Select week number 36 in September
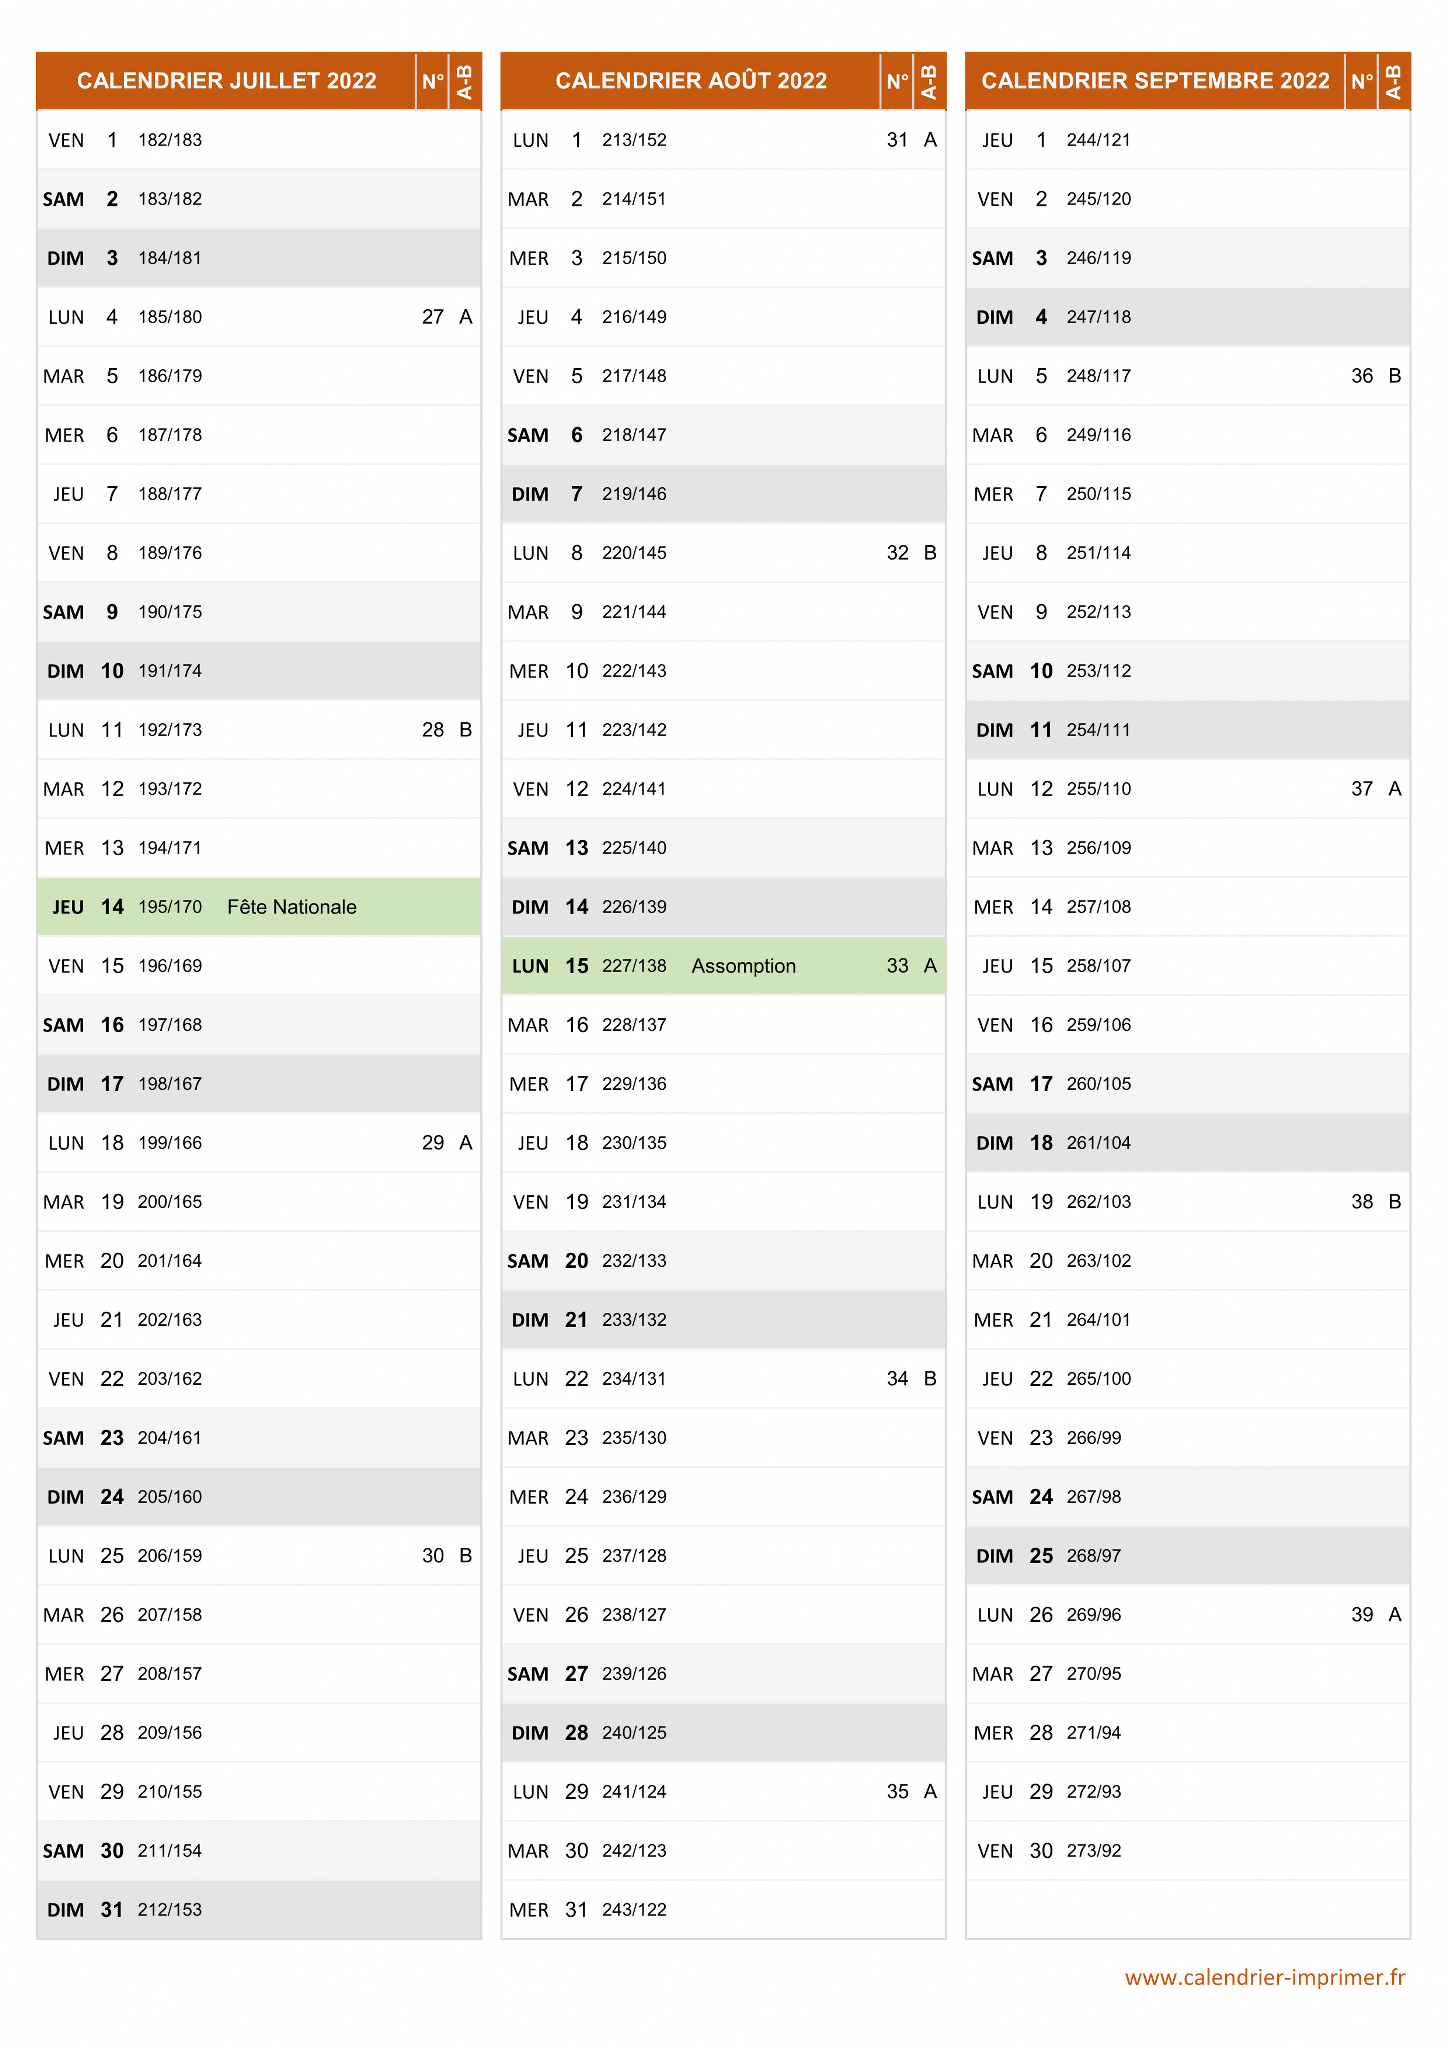 coord(1362,376)
